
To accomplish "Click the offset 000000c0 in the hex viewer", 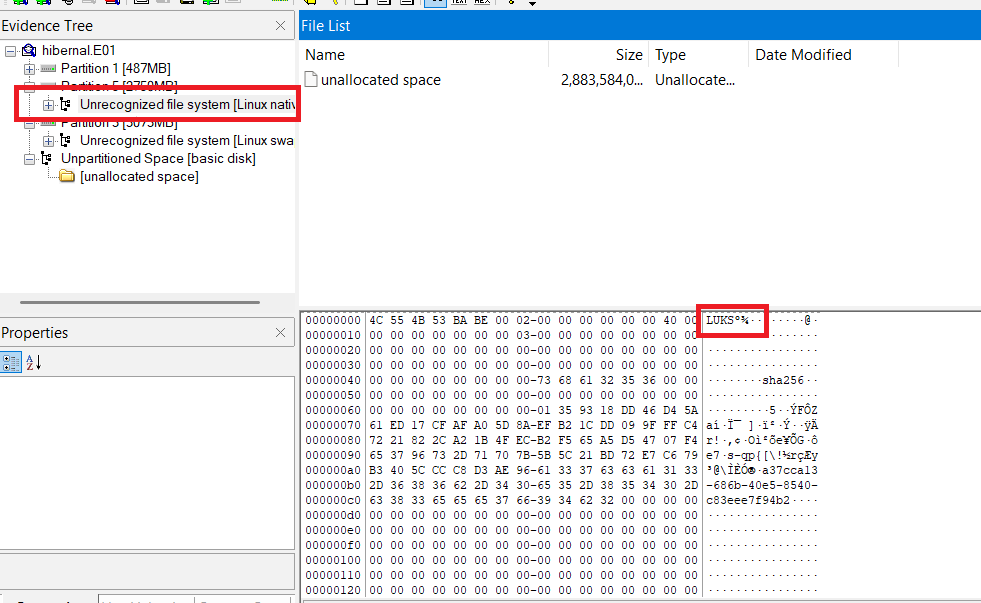I will (333, 500).
